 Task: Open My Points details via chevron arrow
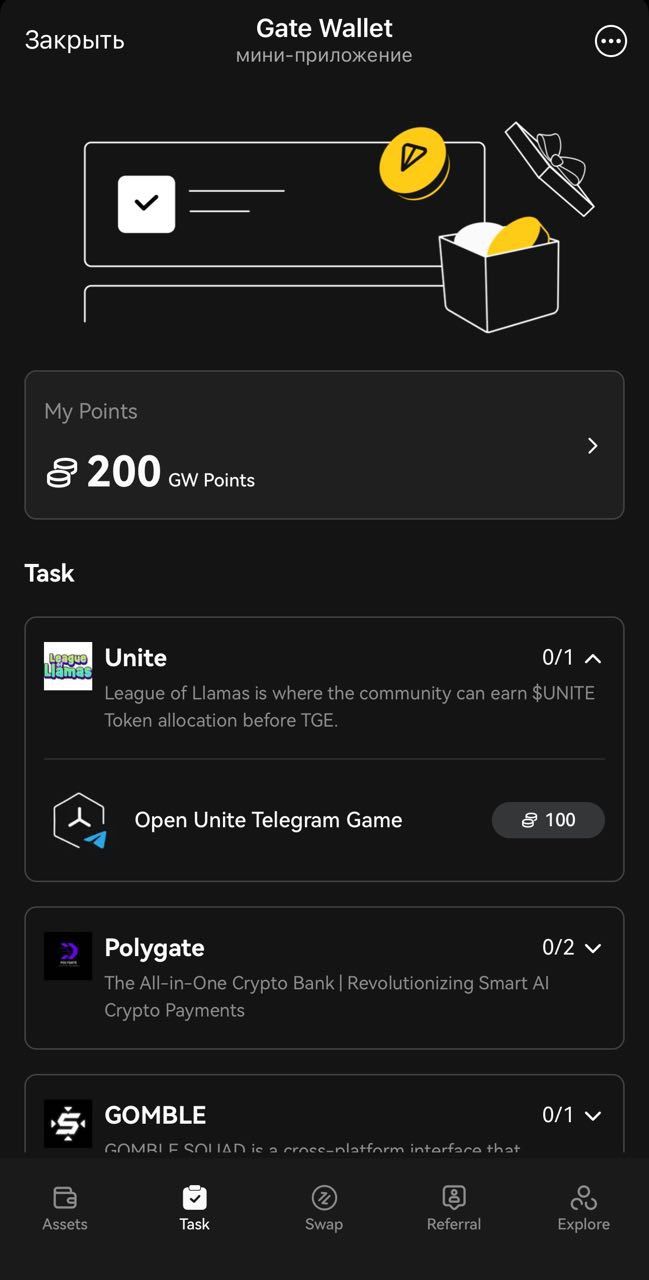coord(591,445)
